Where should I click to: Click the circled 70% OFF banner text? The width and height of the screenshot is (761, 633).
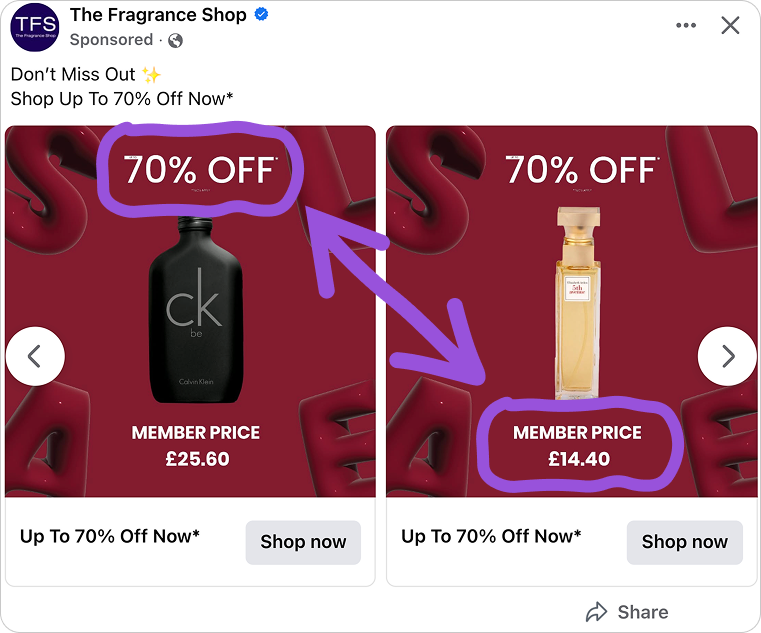coord(198,171)
